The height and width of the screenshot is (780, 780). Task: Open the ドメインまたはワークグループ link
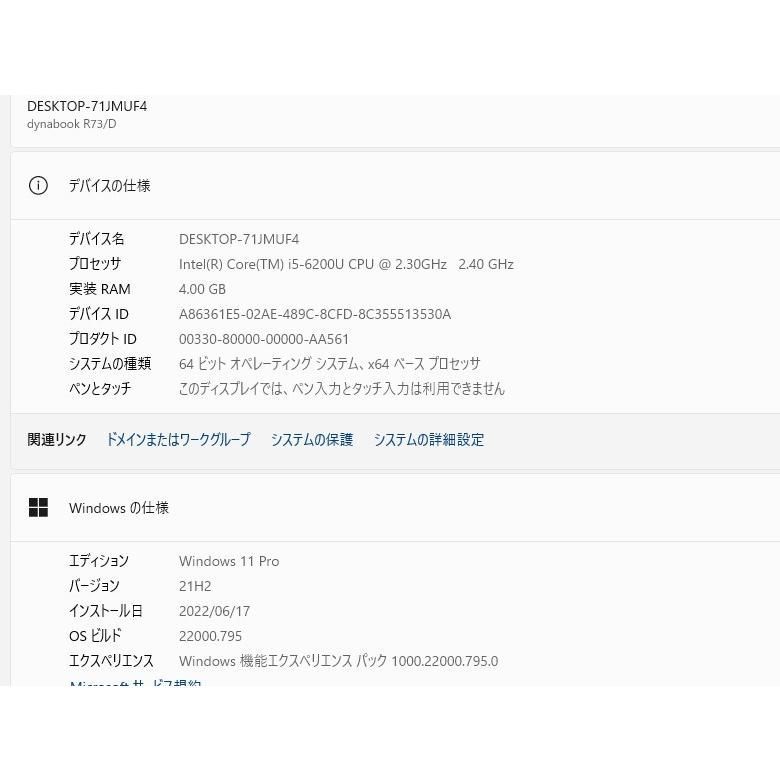tap(178, 440)
